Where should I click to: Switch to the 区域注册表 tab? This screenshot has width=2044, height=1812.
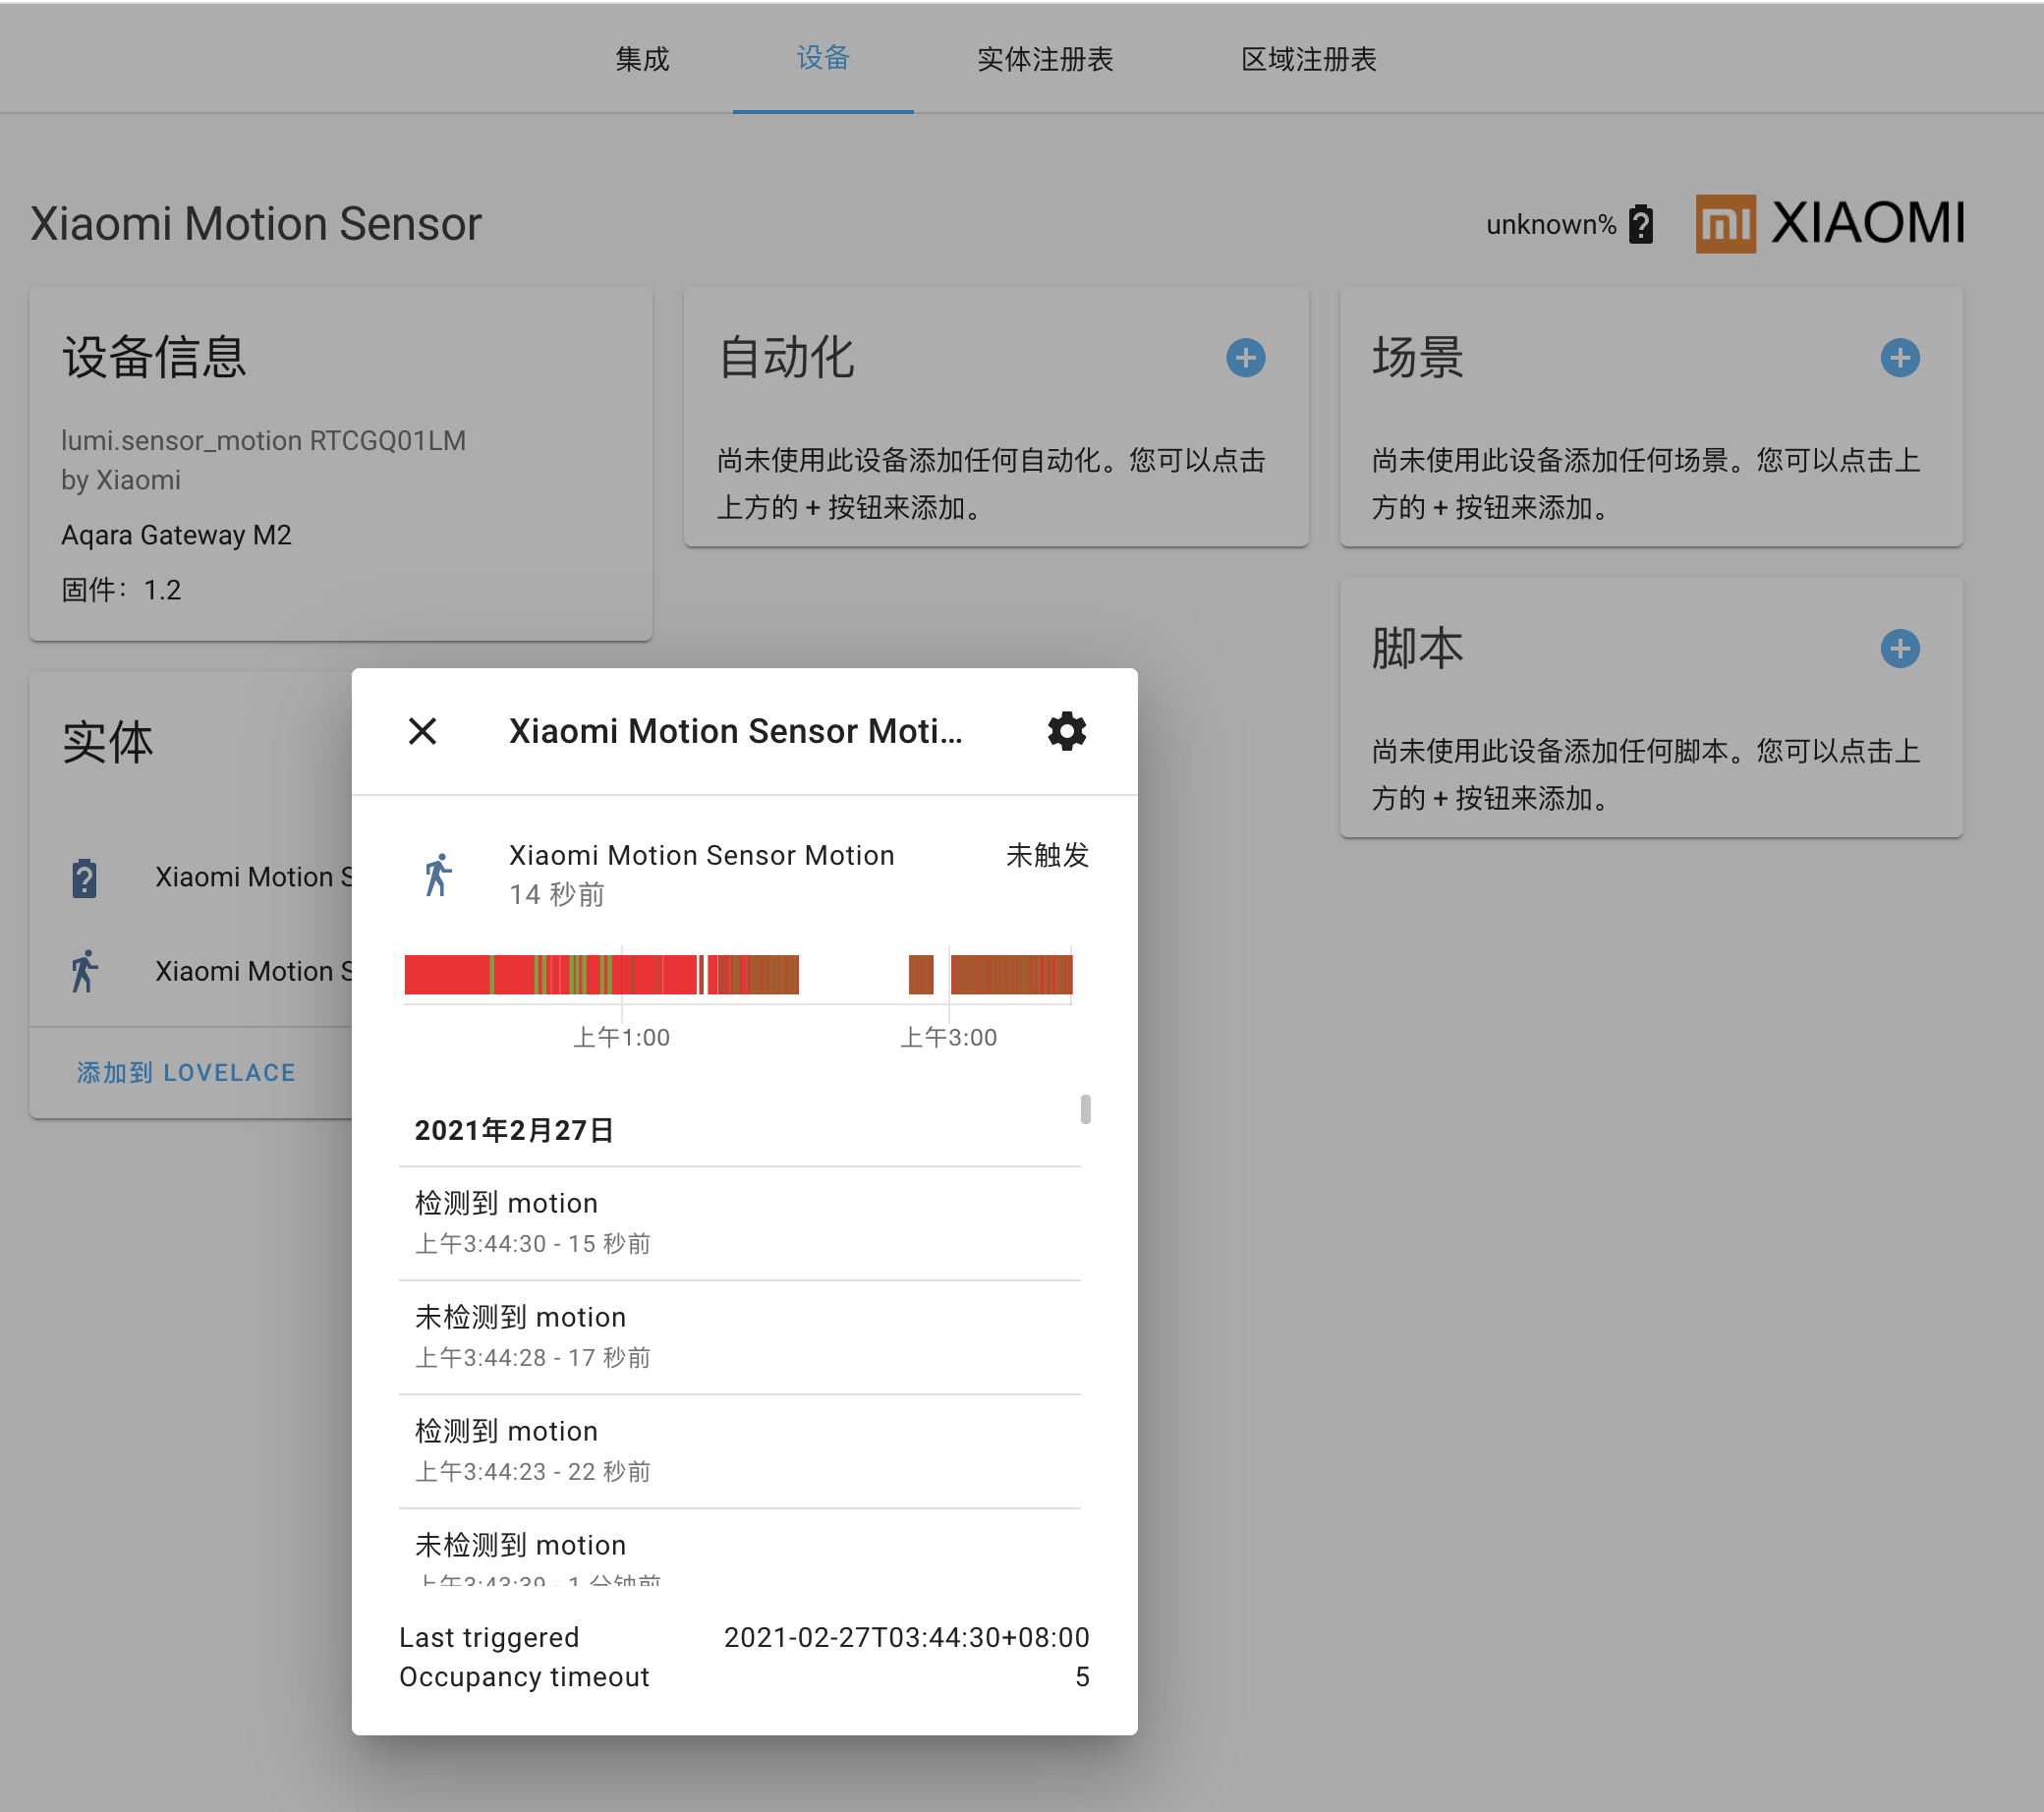[x=1308, y=60]
